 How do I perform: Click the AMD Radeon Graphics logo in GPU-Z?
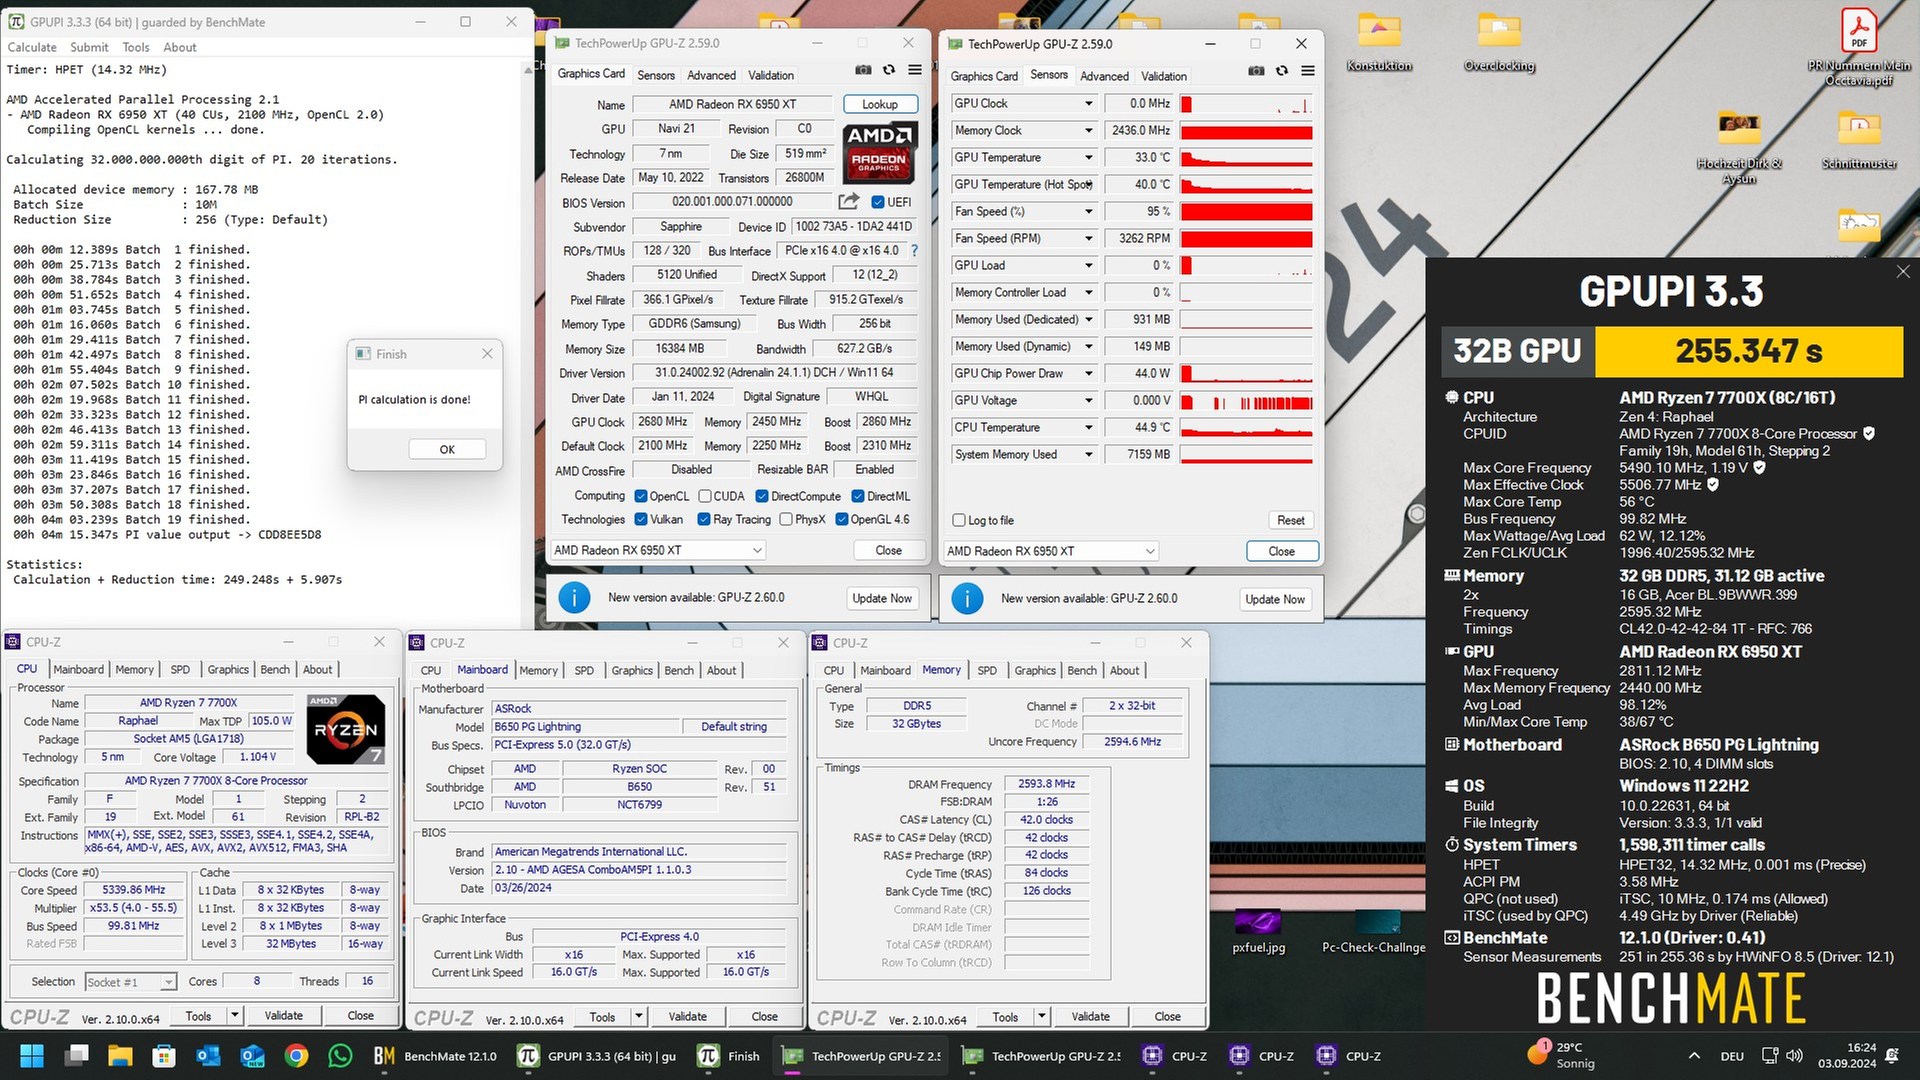coord(879,154)
